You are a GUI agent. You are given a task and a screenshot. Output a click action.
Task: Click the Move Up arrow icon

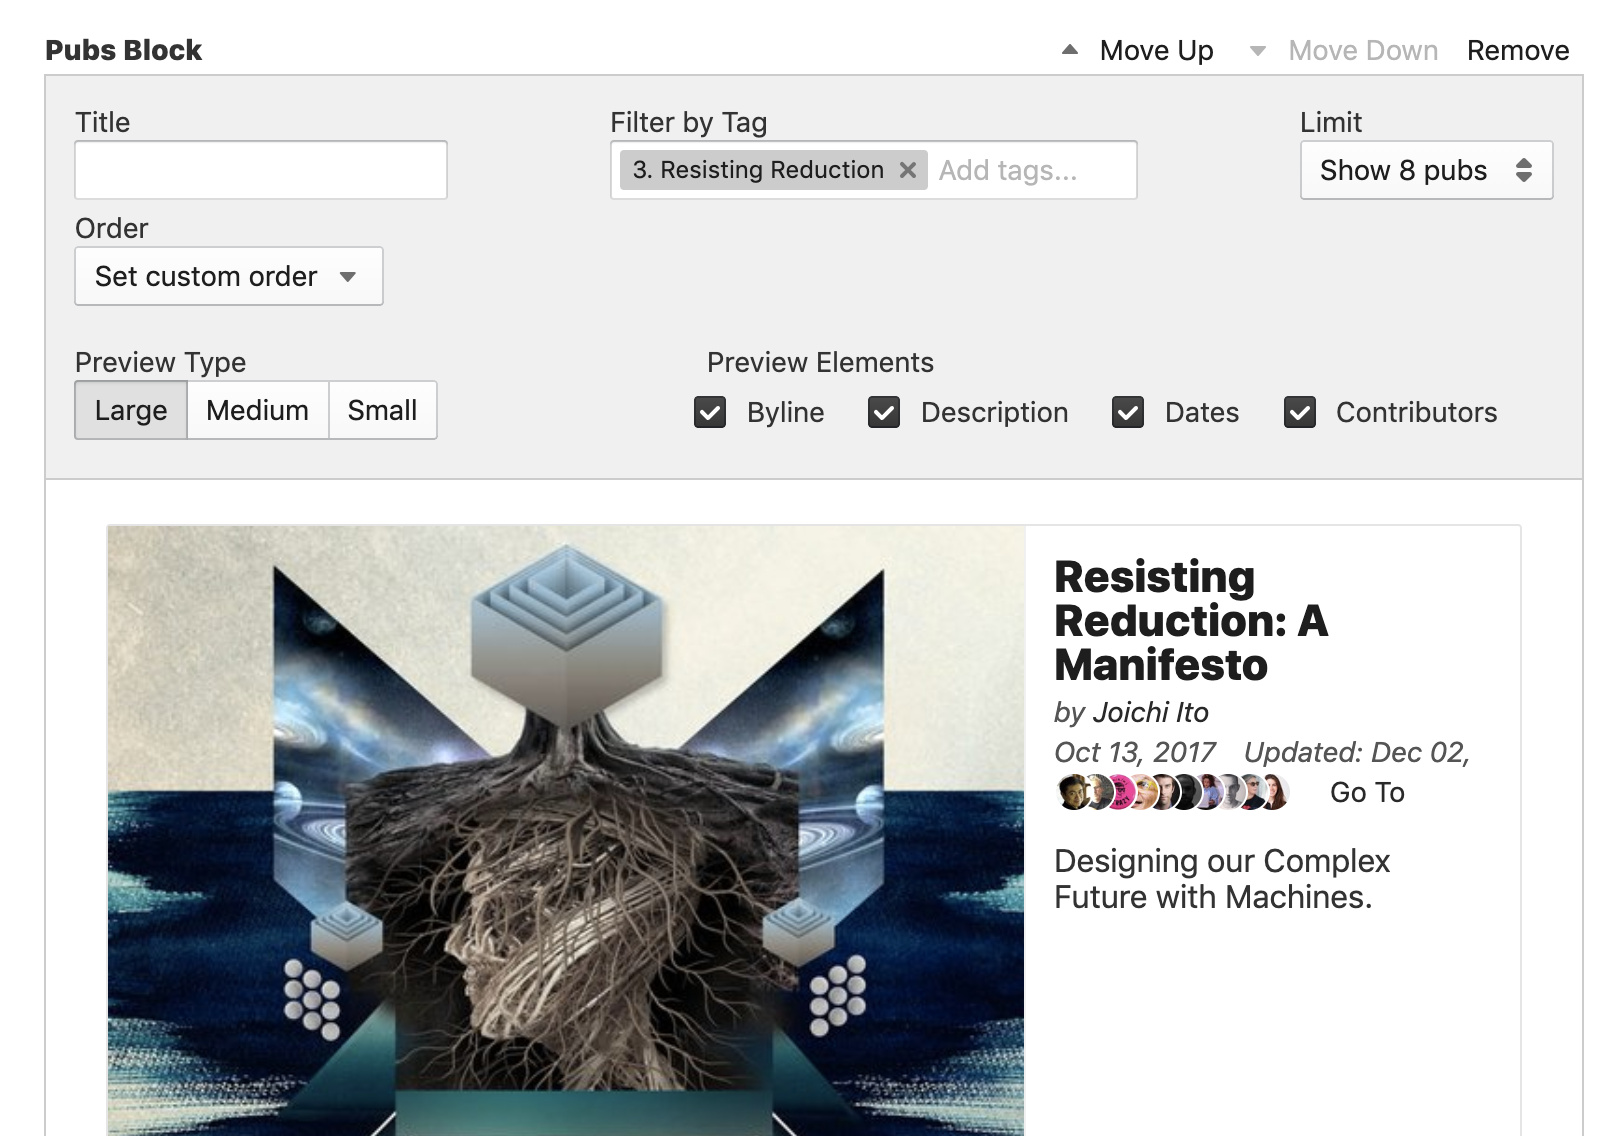1069,50
